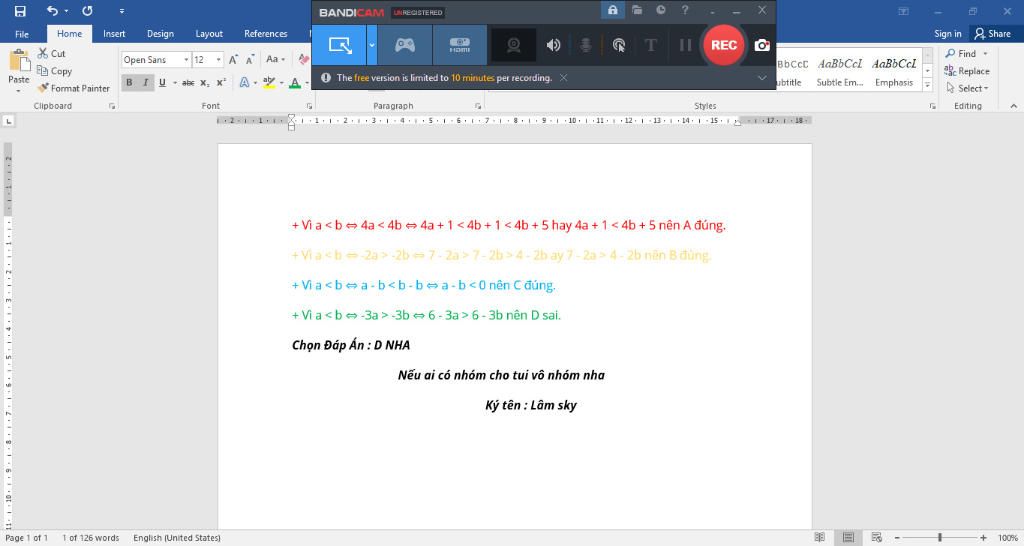Toggle Italic formatting
The image size is (1024, 546).
(x=146, y=82)
